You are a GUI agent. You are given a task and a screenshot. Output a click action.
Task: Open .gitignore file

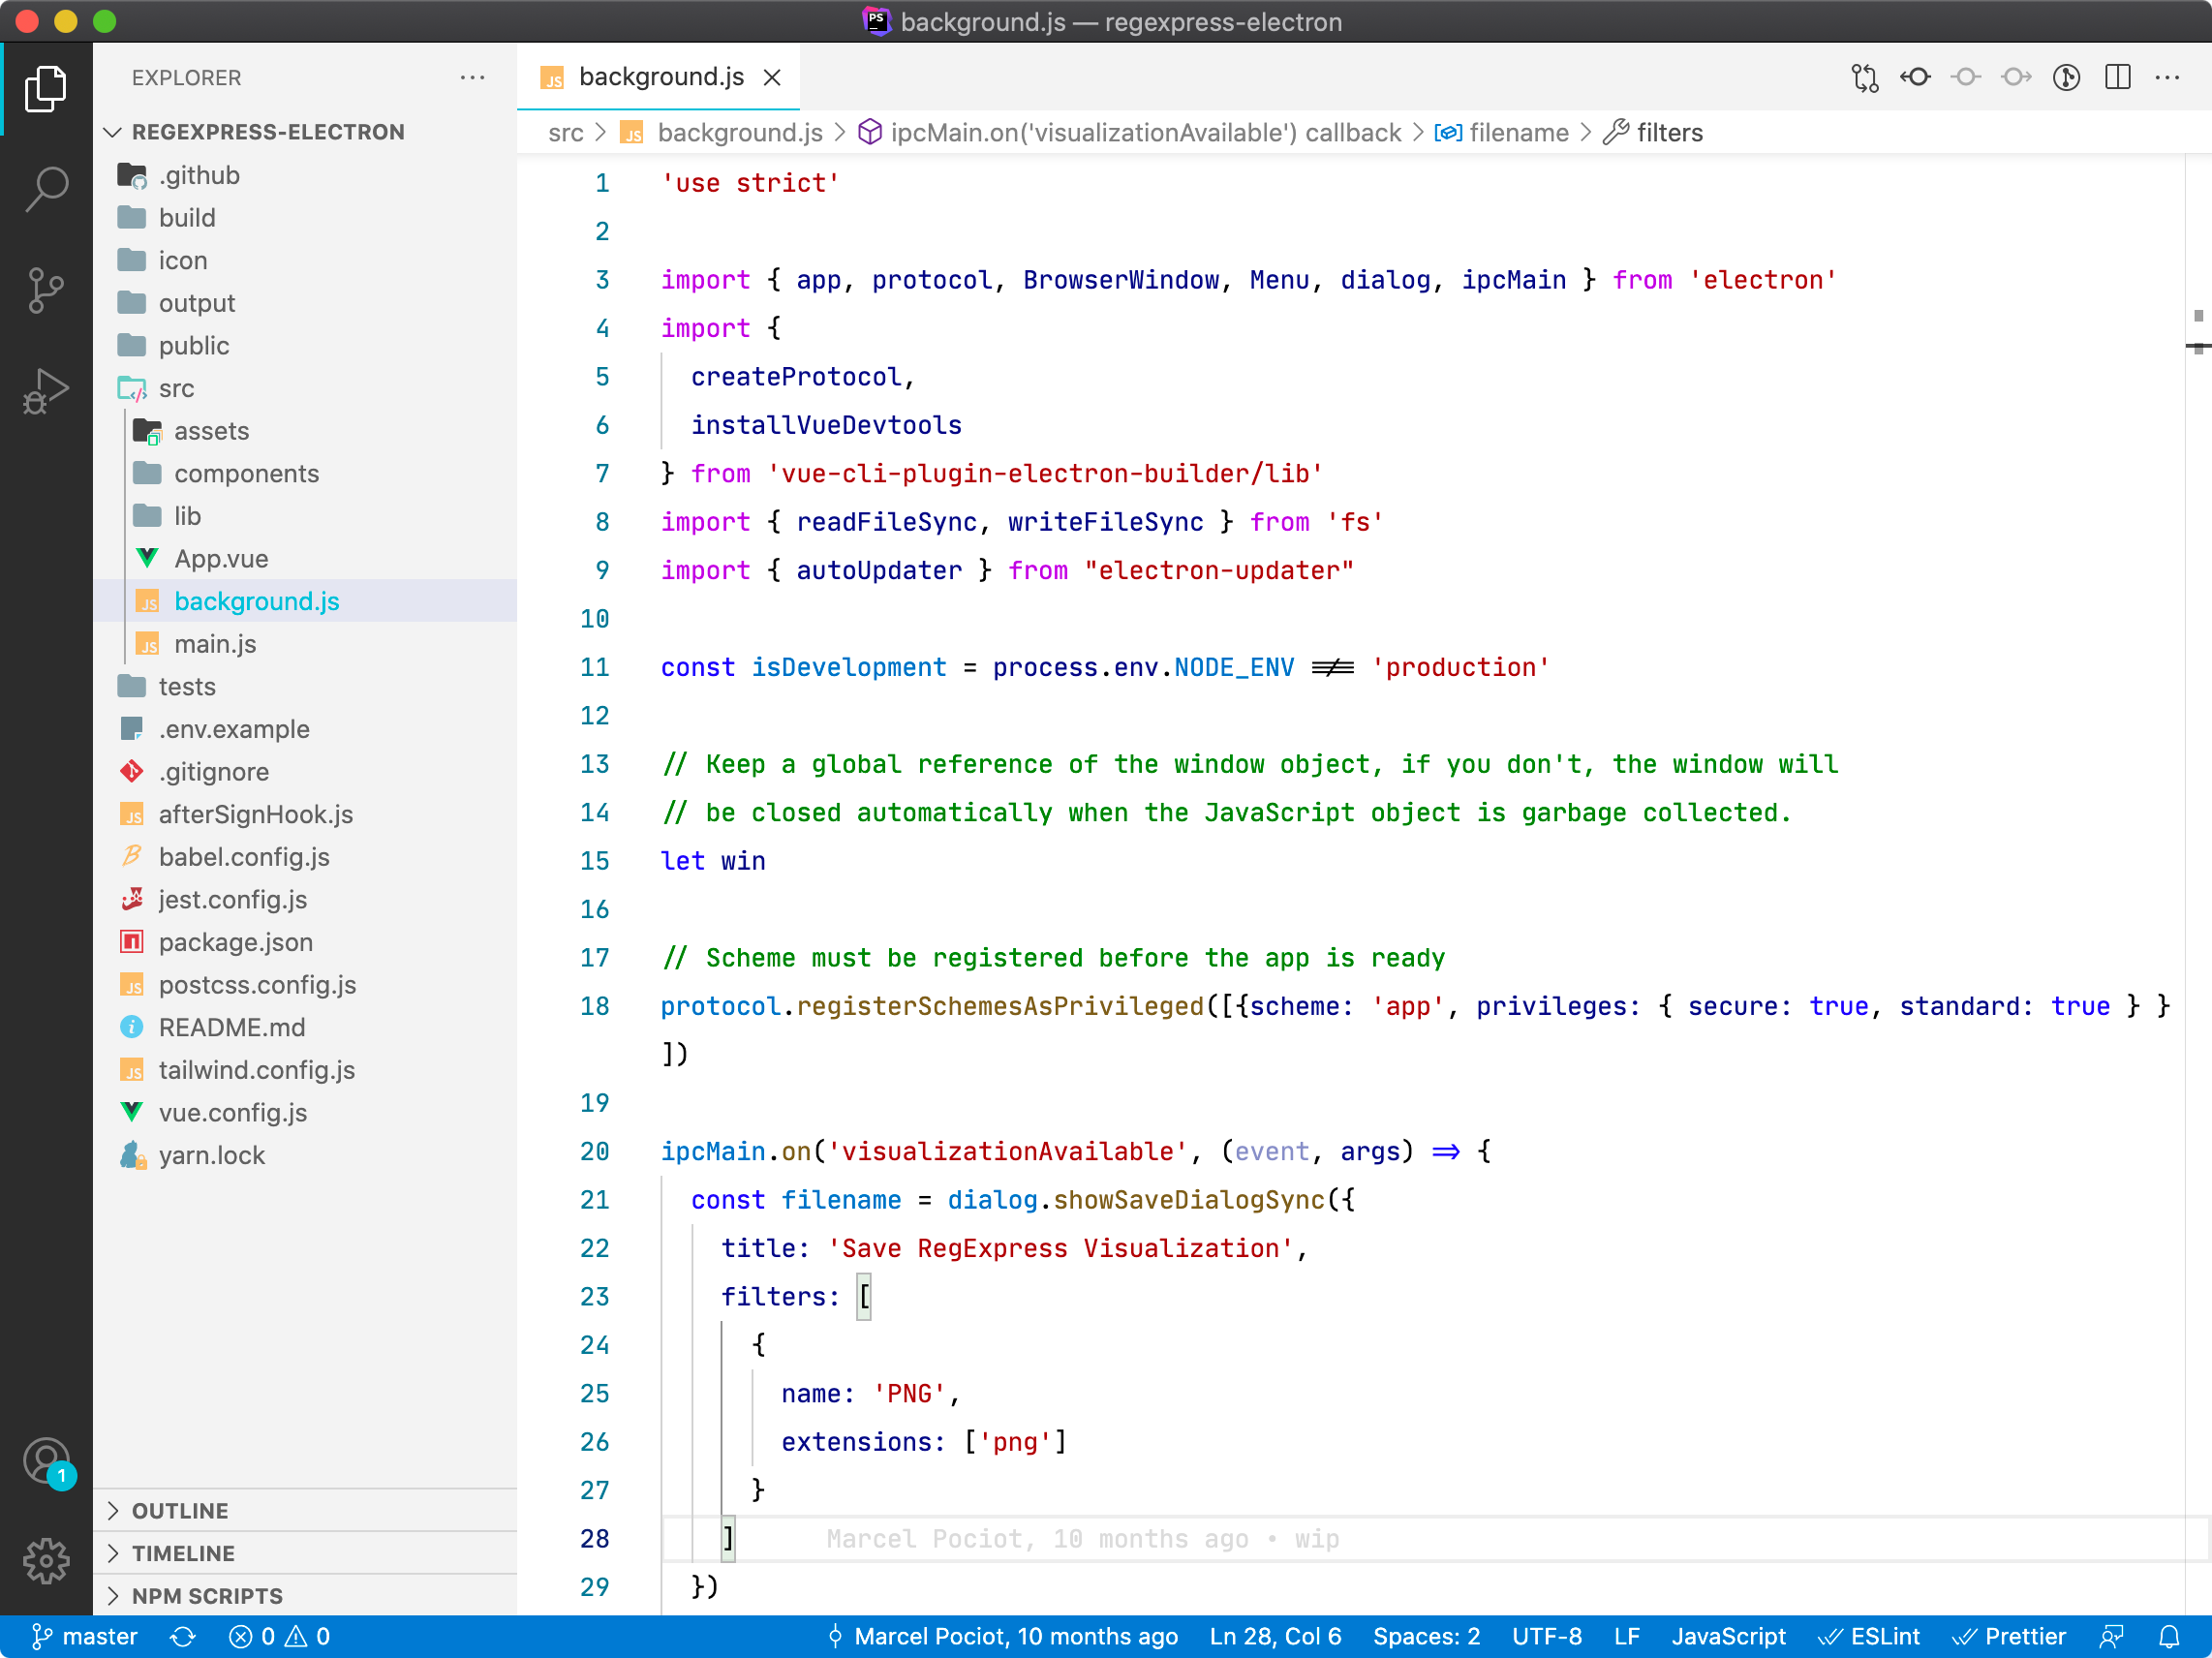point(305,772)
